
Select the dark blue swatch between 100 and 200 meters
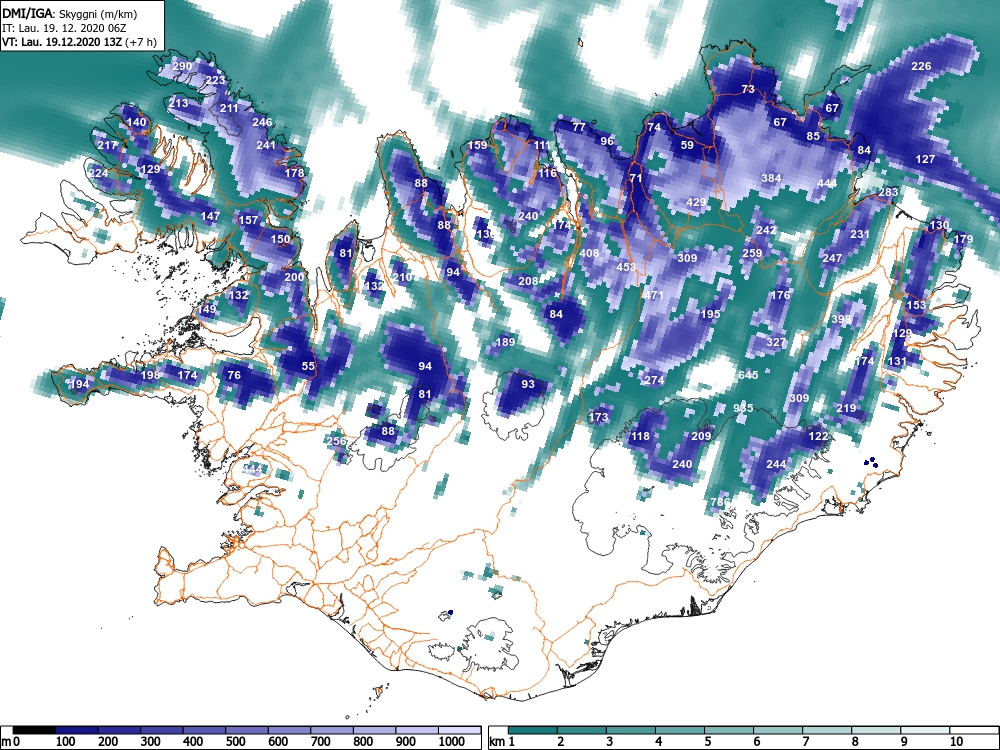(77, 730)
